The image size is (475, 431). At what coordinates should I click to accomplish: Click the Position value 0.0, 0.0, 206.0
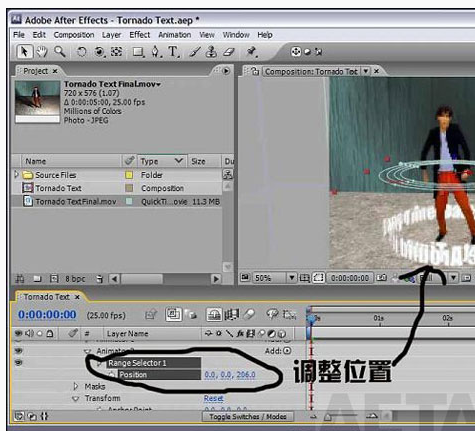[230, 375]
